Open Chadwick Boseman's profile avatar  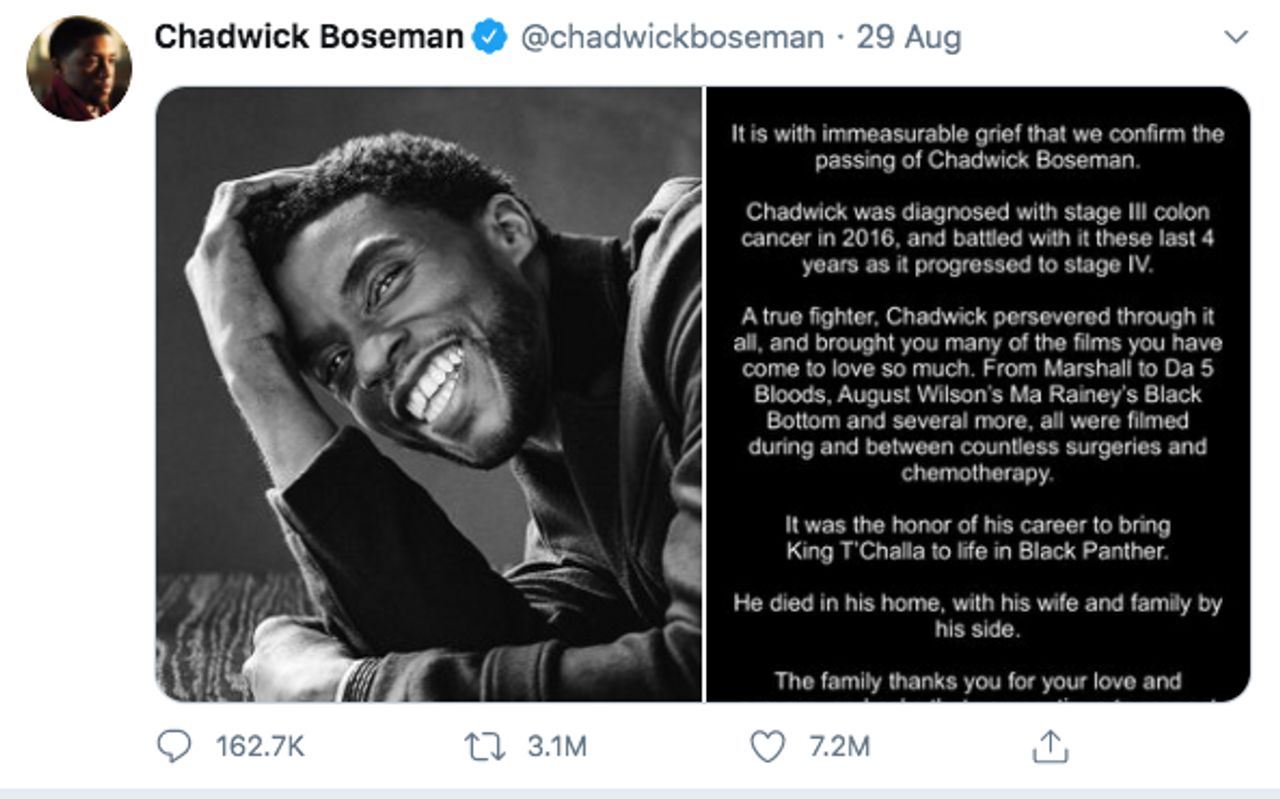tap(79, 68)
